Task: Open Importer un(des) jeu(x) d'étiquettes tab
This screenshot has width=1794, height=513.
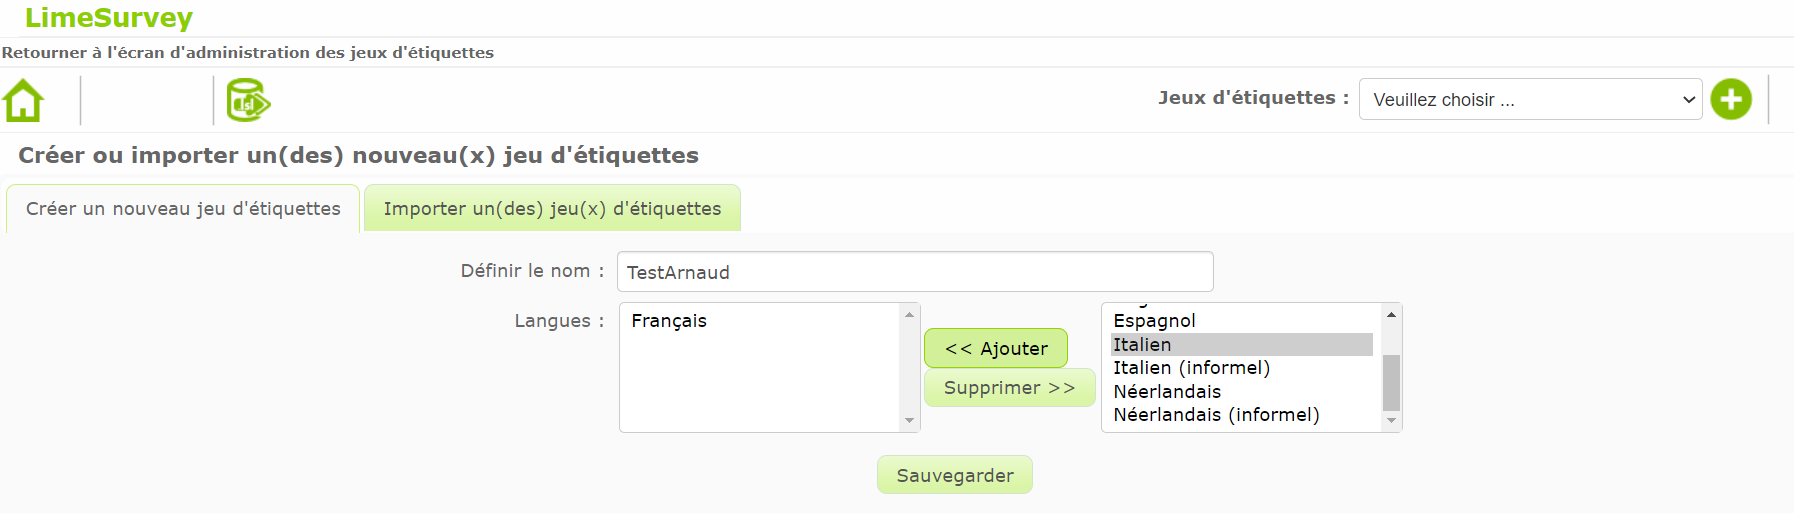Action: tap(552, 209)
